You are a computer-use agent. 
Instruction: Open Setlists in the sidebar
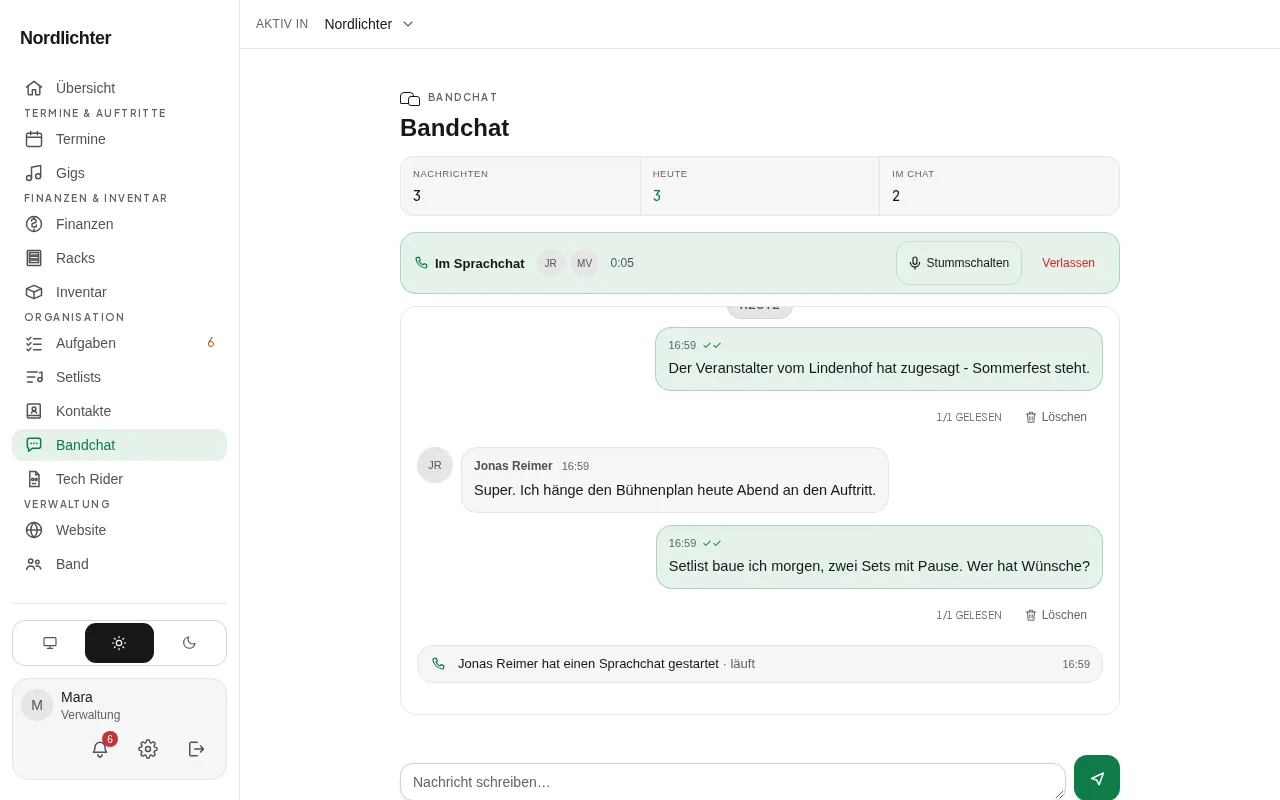point(120,377)
